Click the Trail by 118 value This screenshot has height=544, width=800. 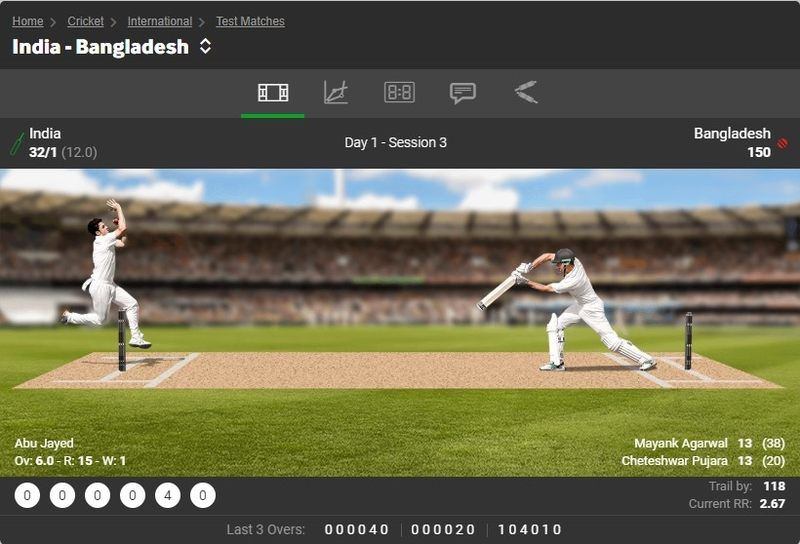click(774, 486)
